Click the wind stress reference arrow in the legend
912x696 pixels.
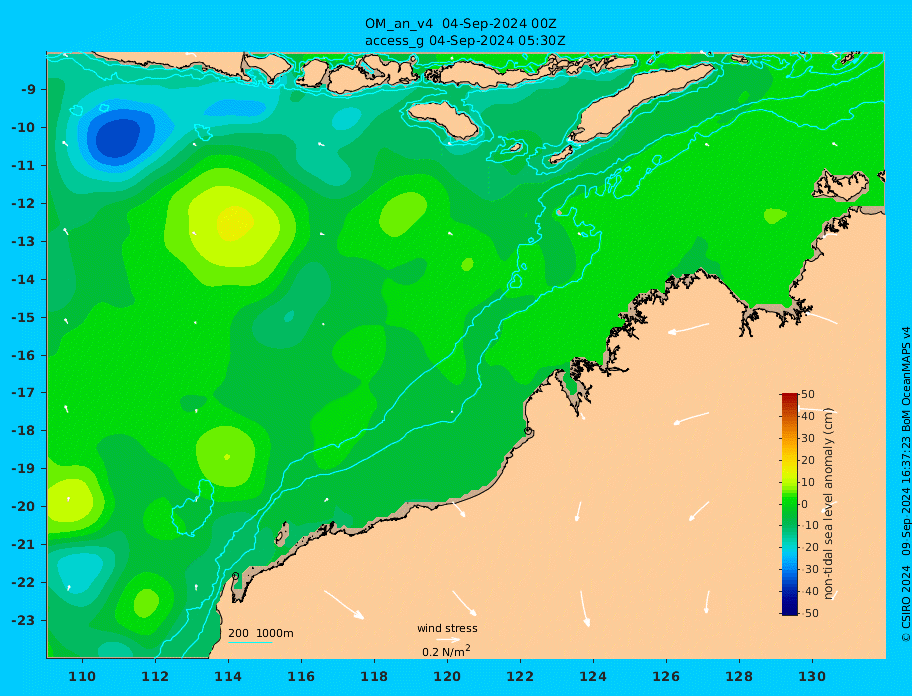(x=448, y=640)
